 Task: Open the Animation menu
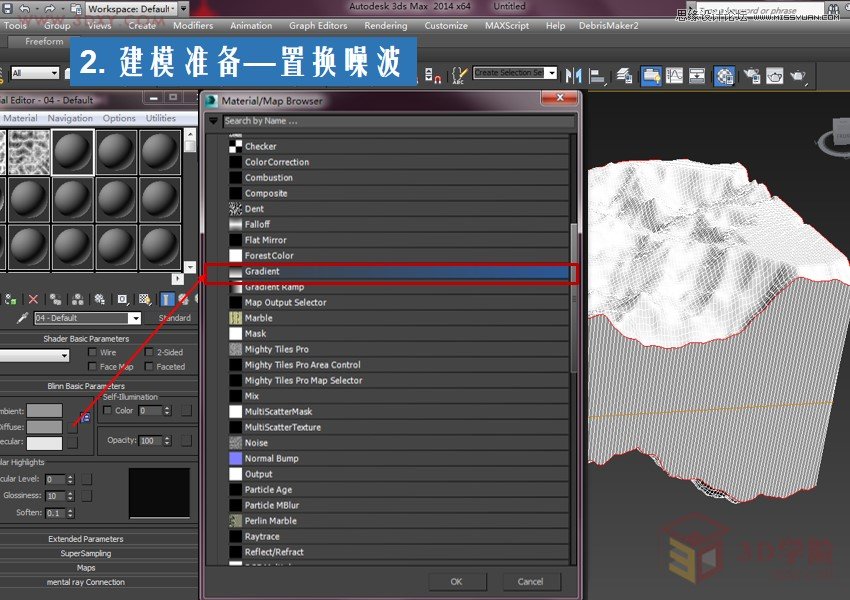pyautogui.click(x=251, y=25)
